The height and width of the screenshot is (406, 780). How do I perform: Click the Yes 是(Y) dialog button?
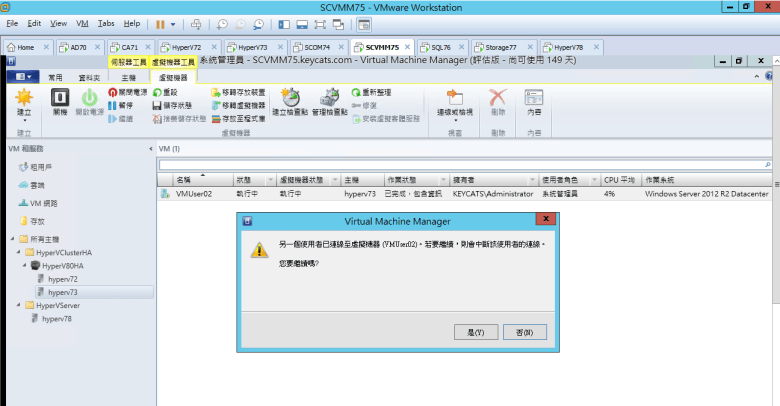tap(476, 332)
